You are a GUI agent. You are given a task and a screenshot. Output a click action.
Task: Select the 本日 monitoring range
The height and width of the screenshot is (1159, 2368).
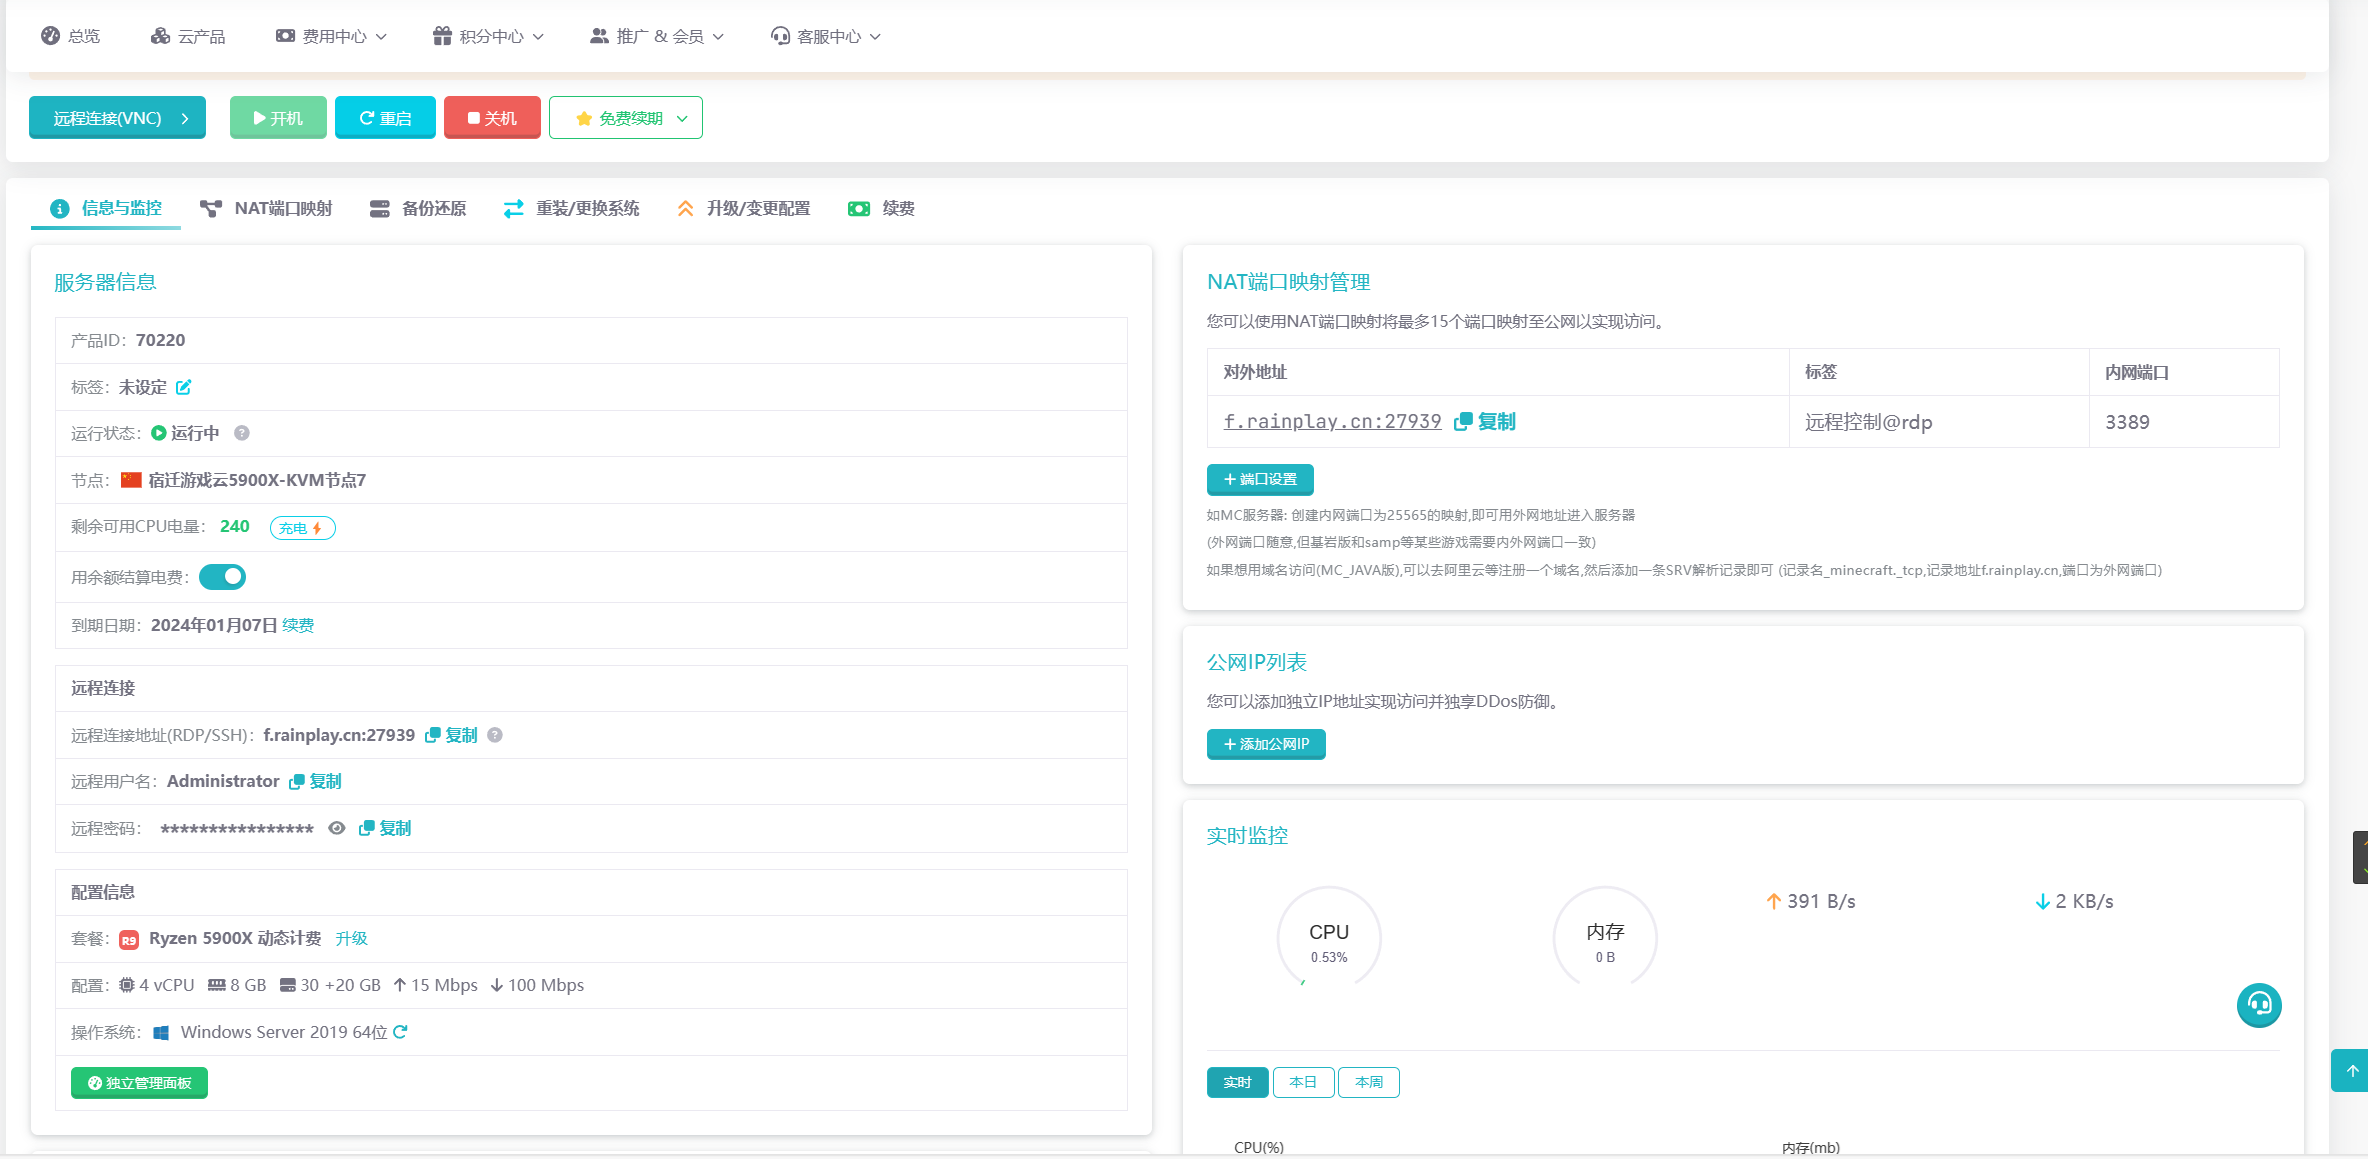[1303, 1082]
